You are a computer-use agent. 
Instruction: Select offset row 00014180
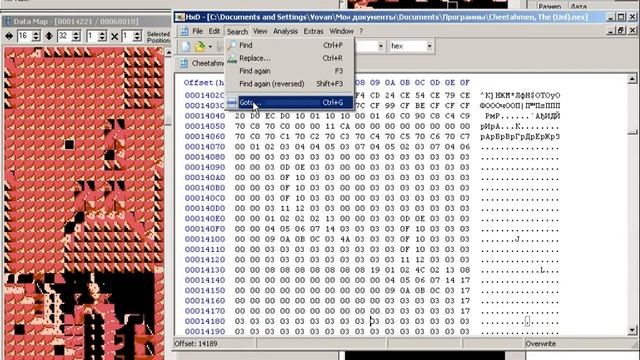pos(204,321)
